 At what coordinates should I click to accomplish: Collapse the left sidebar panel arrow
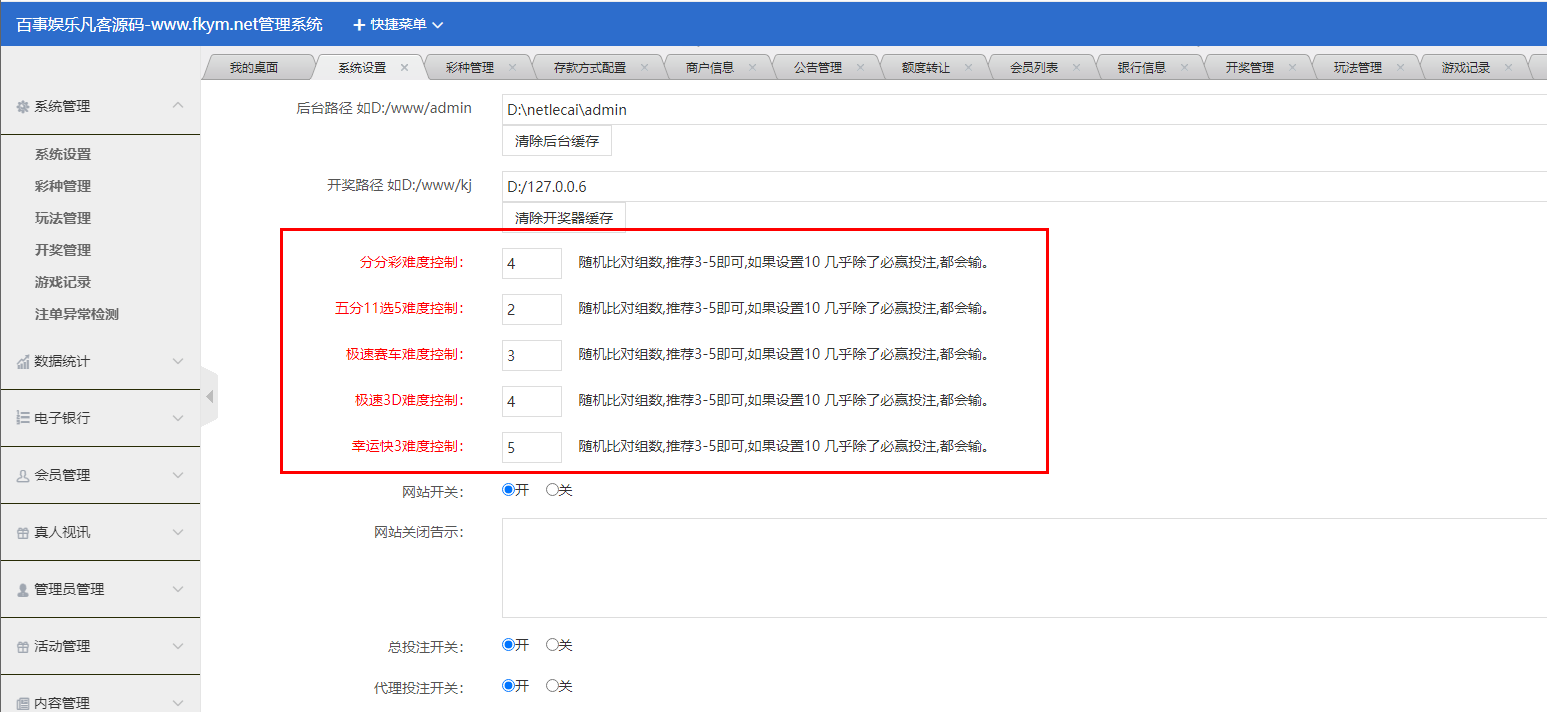coord(209,396)
